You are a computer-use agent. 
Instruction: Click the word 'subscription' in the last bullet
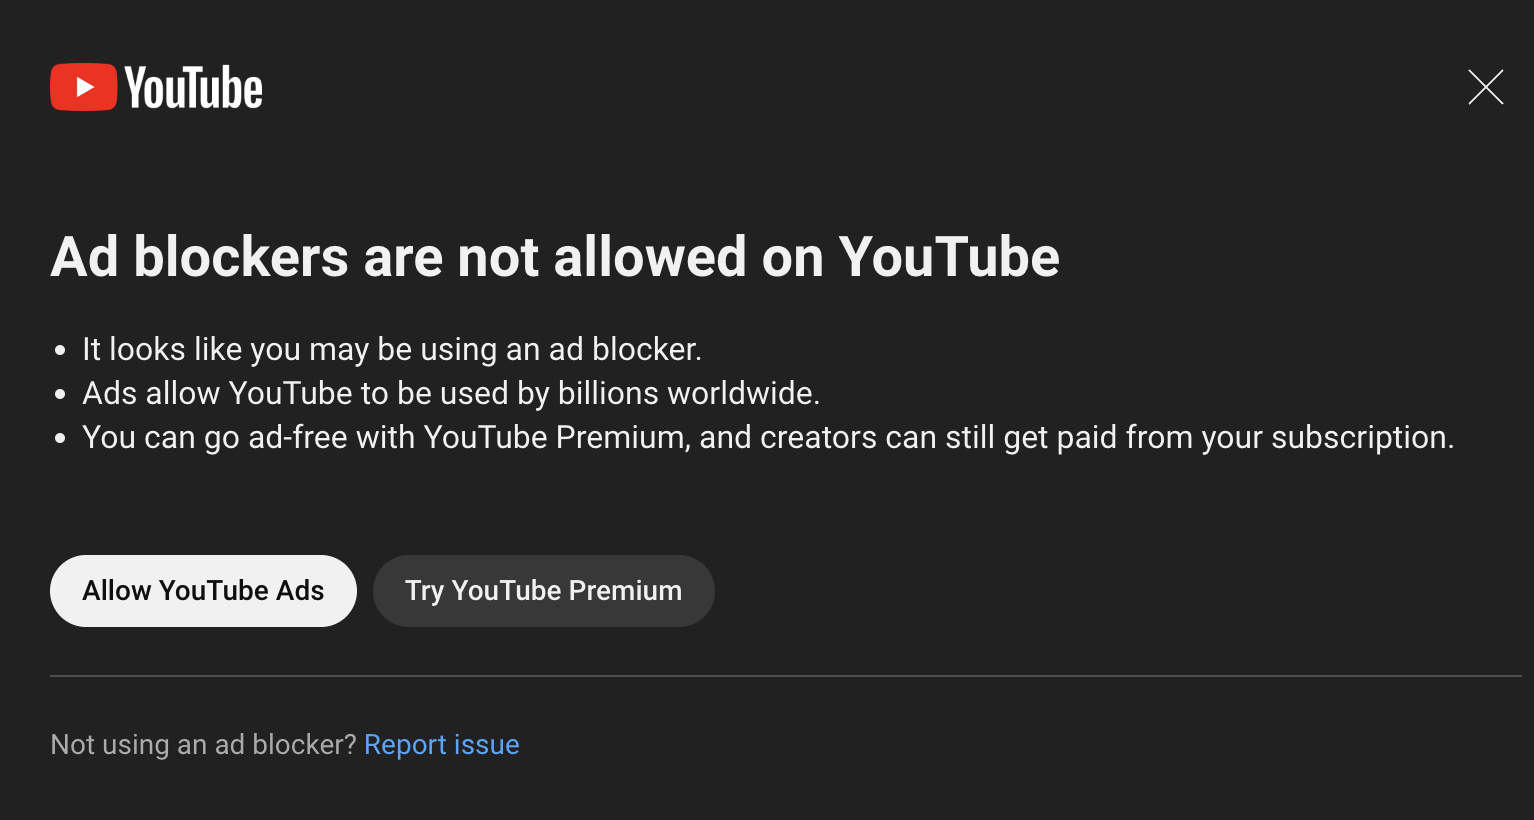[1361, 438]
